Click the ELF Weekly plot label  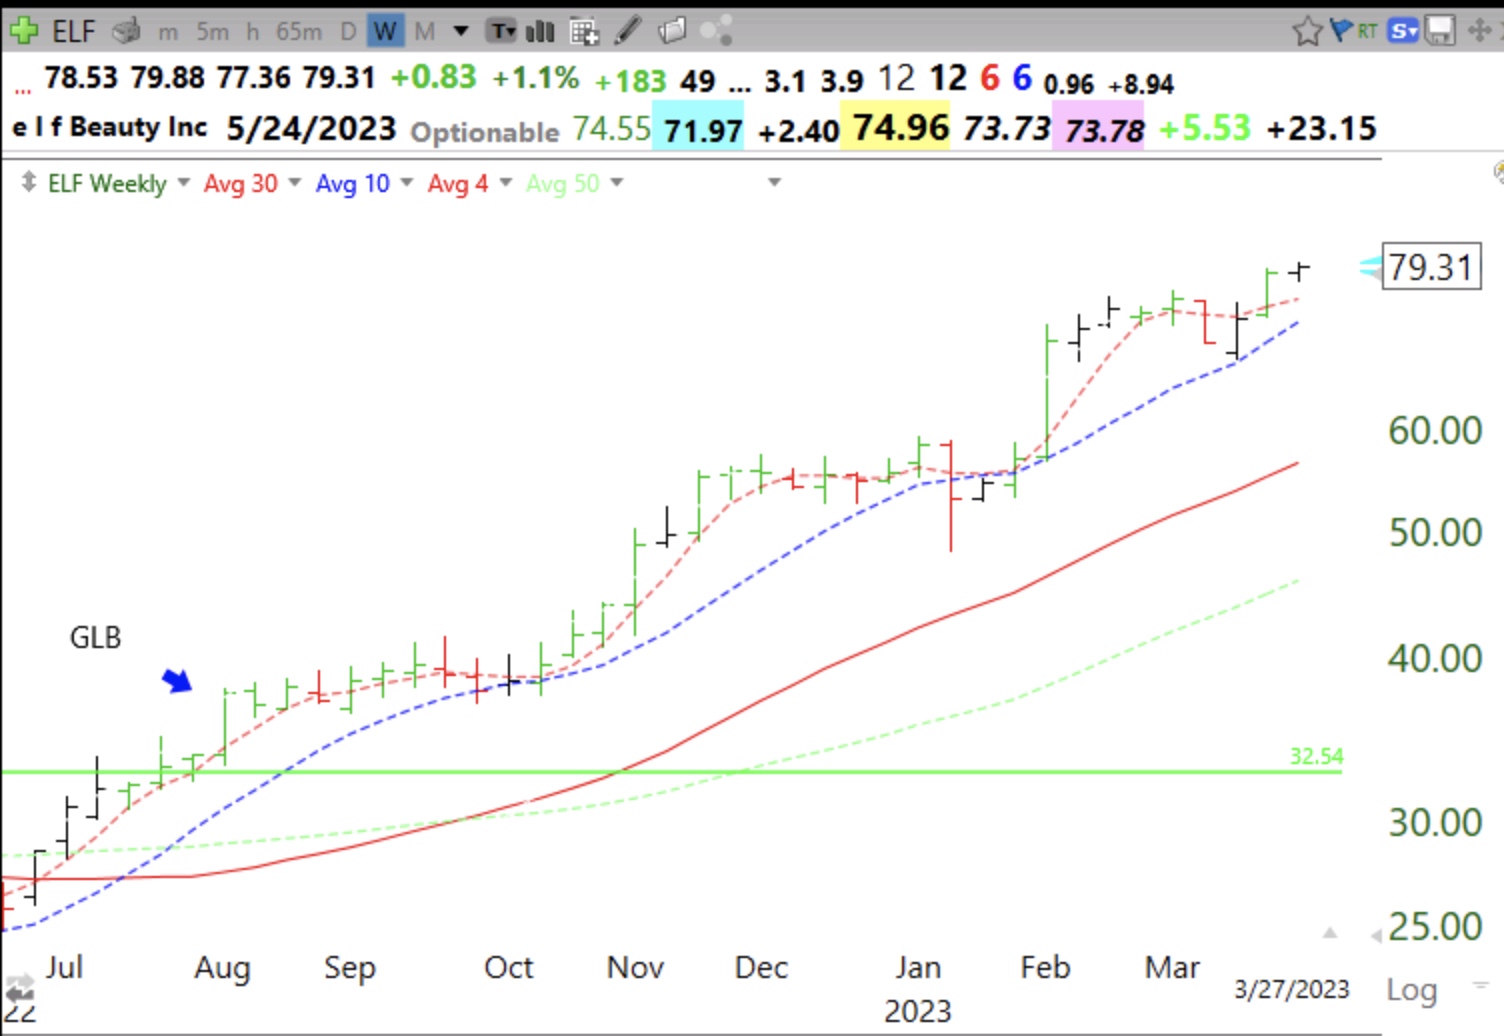[x=107, y=184]
